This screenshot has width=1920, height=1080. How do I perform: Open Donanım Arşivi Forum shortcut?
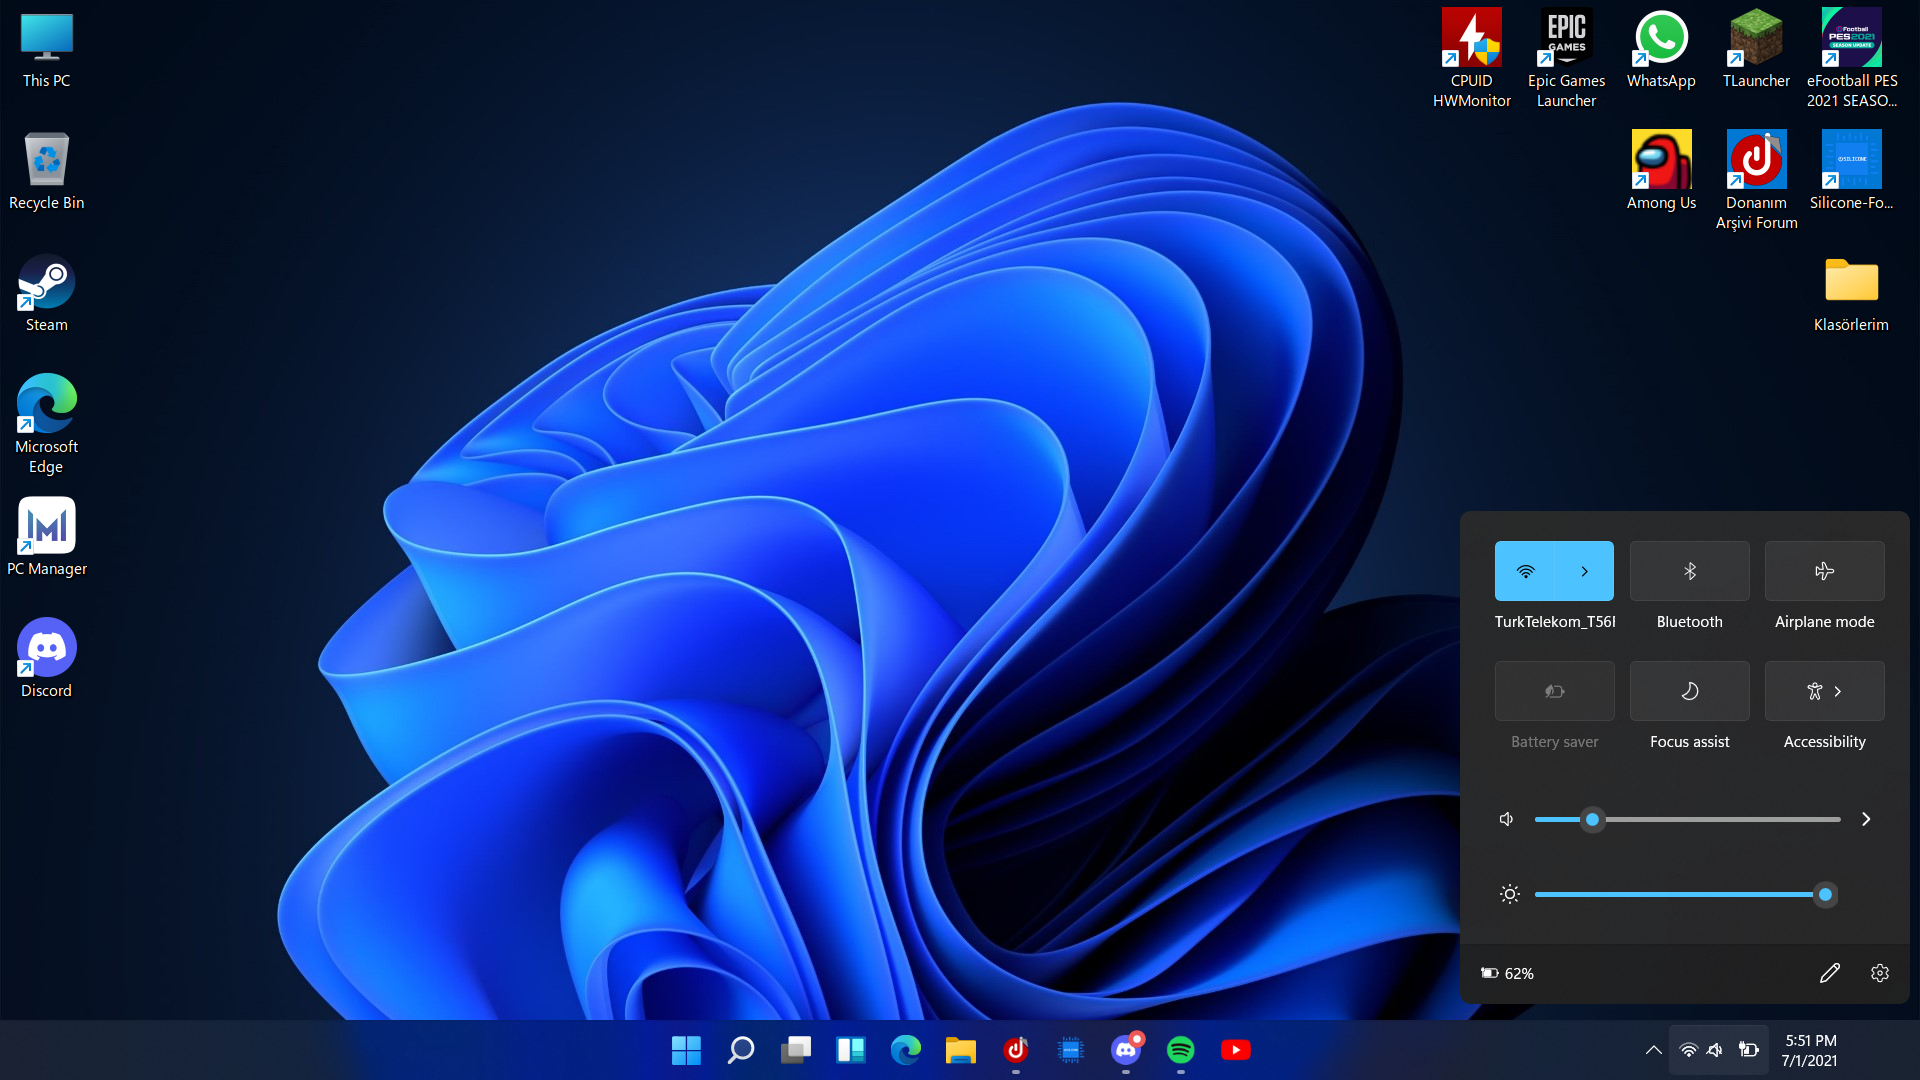click(x=1756, y=181)
